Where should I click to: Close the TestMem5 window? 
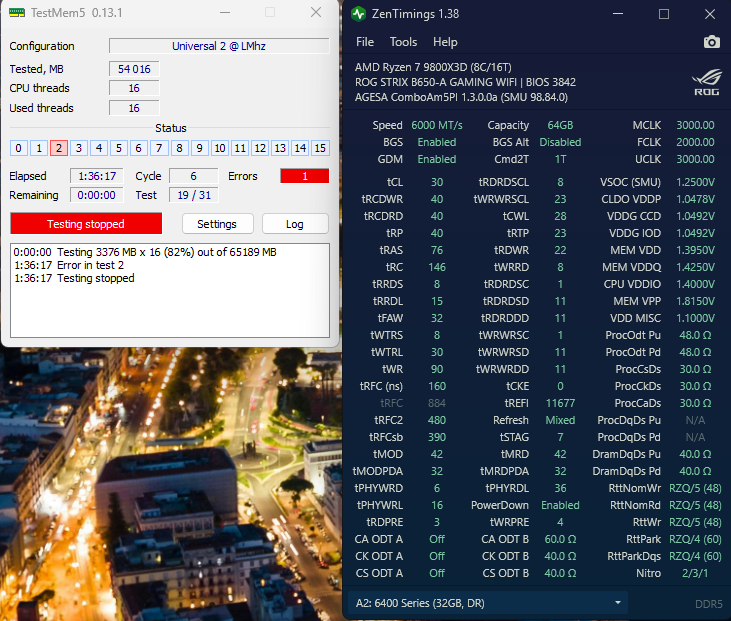click(x=316, y=13)
